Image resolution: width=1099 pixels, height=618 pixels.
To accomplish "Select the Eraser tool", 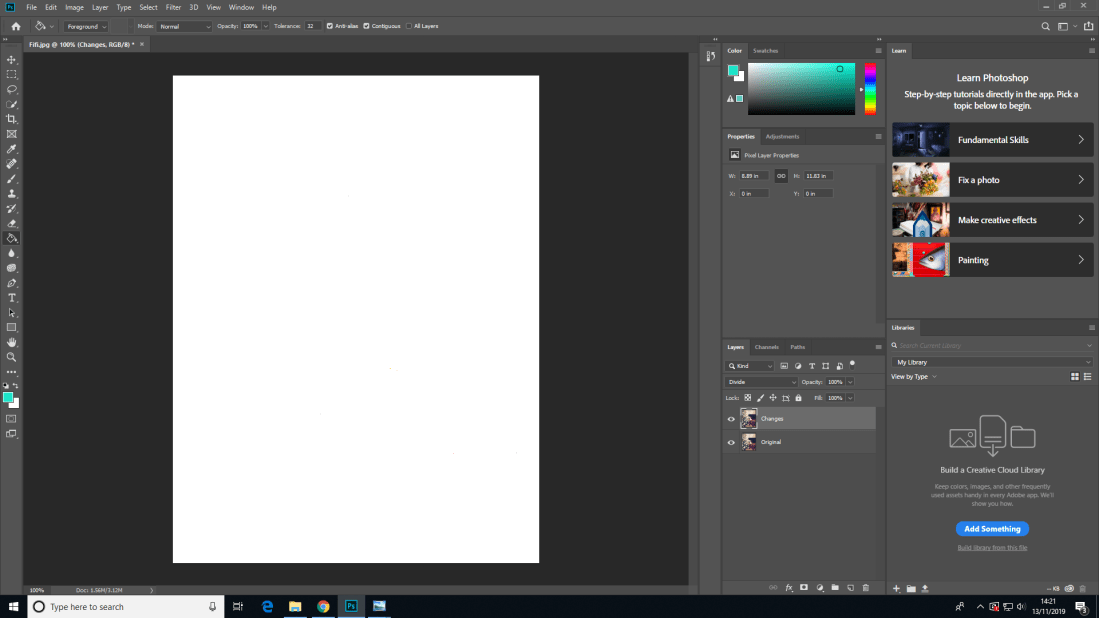I will tap(12, 223).
